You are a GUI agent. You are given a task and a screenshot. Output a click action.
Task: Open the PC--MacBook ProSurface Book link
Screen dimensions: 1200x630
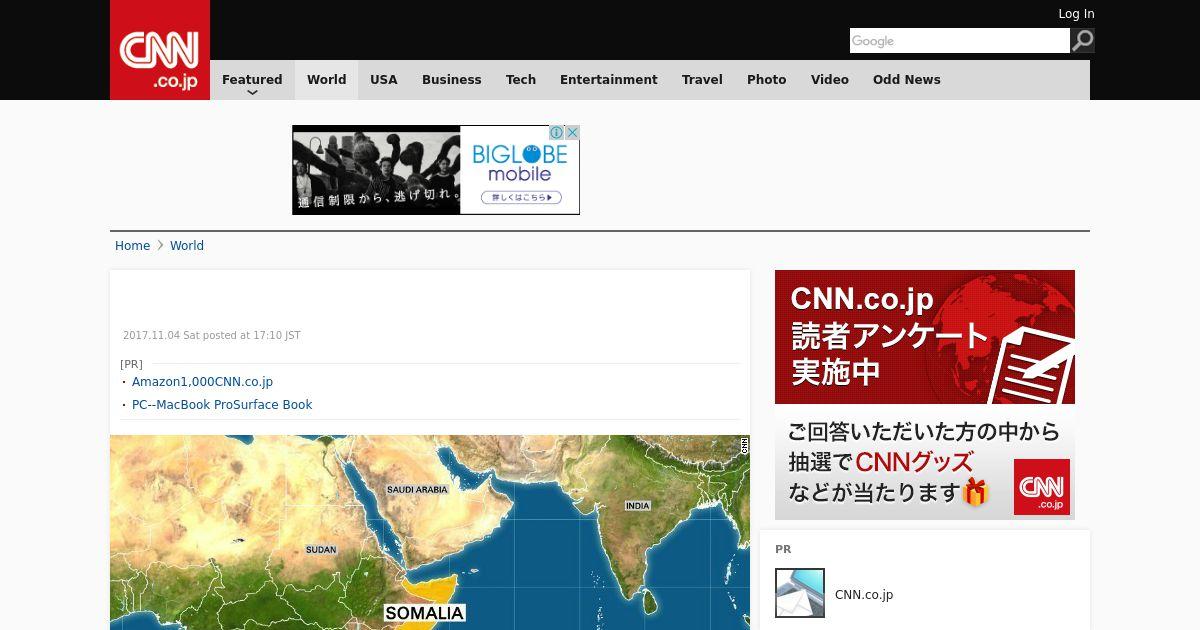(222, 405)
